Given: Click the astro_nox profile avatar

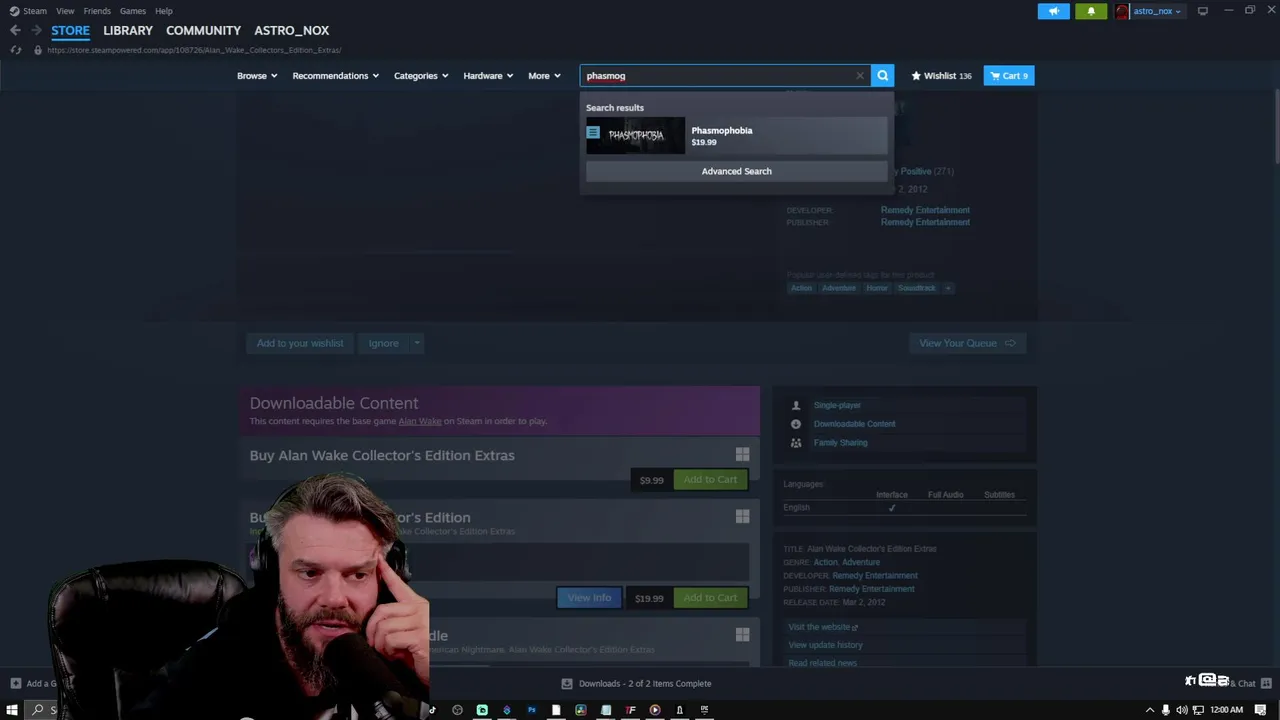Looking at the screenshot, I should pyautogui.click(x=1122, y=11).
